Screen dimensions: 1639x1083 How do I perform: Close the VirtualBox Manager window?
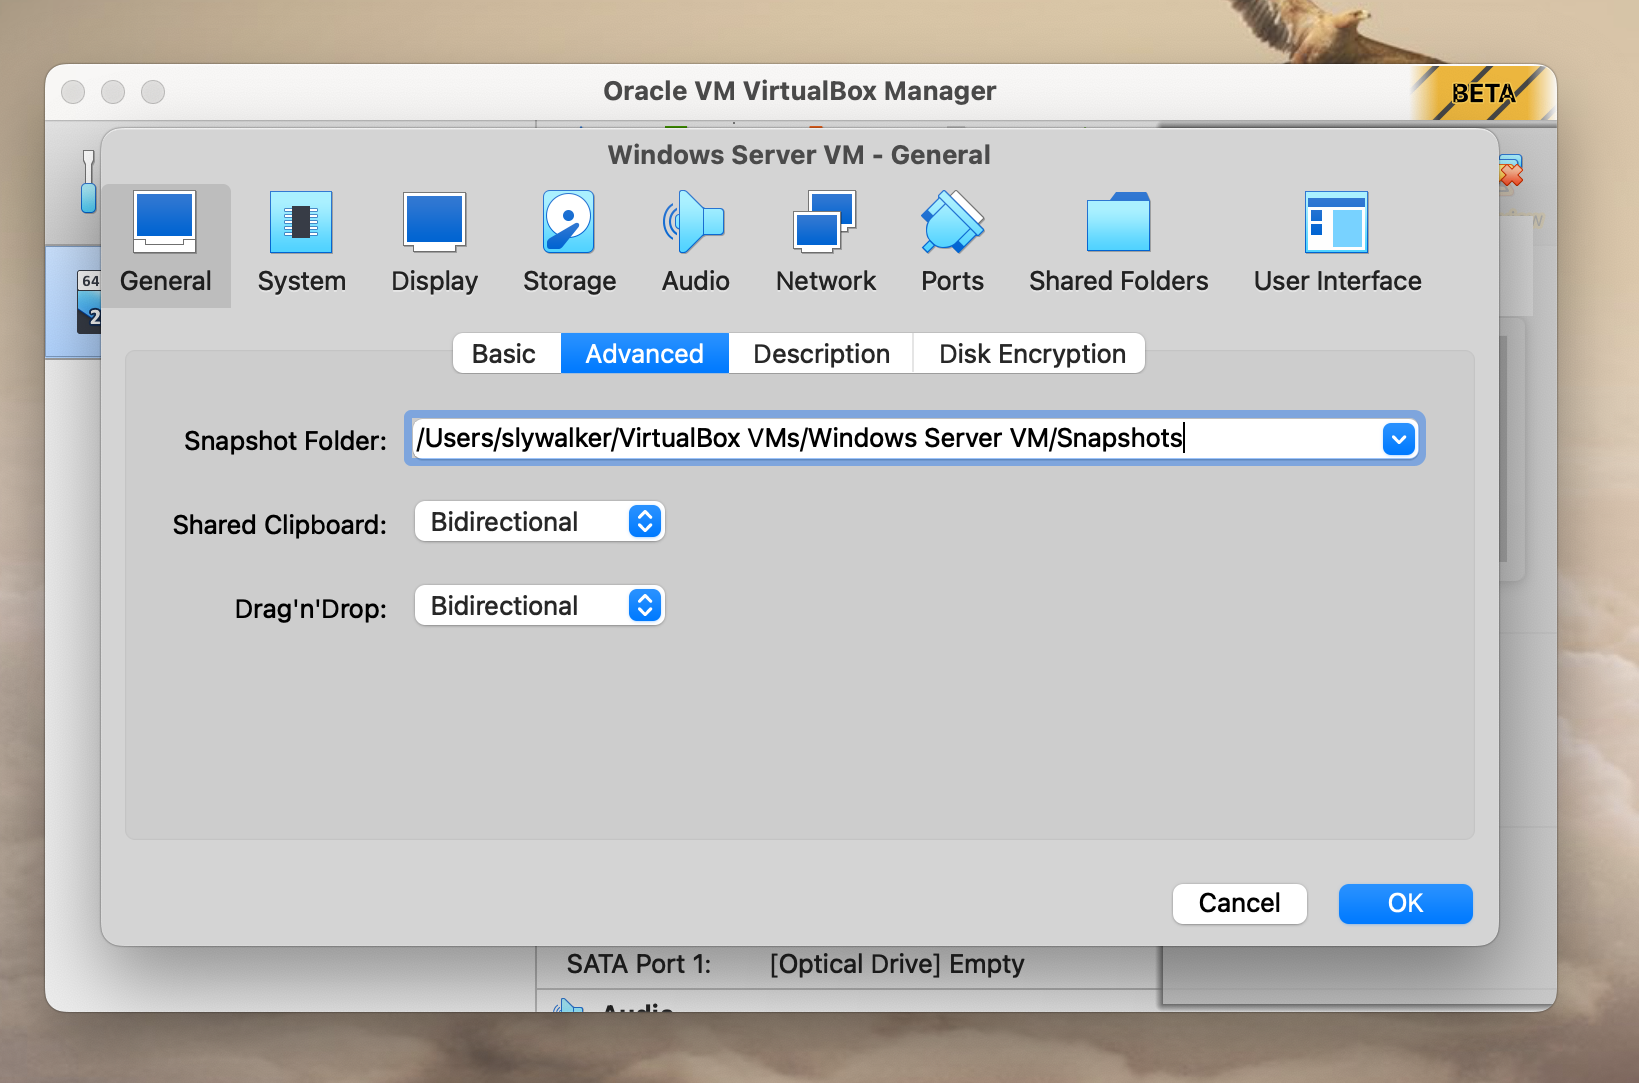(73, 92)
